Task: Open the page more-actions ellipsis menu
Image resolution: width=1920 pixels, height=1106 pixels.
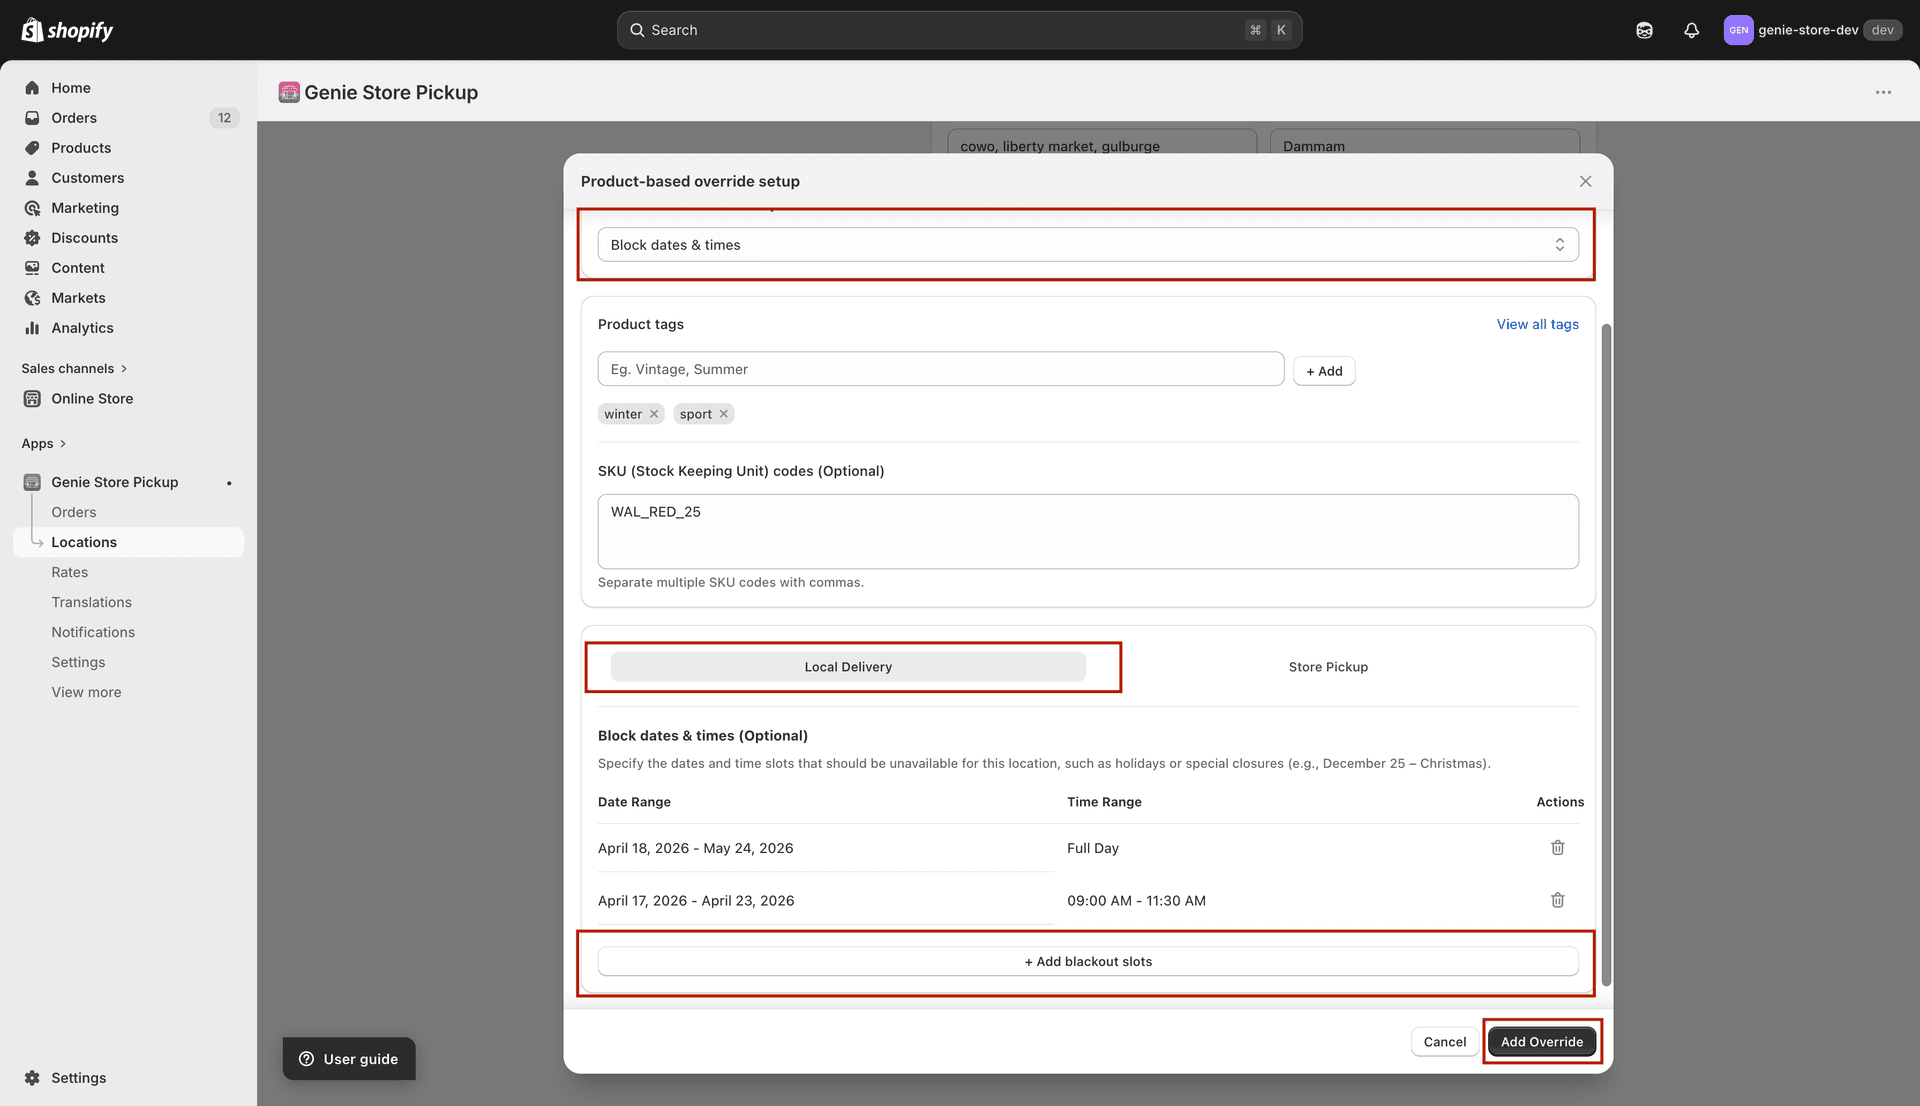Action: pos(1883,92)
